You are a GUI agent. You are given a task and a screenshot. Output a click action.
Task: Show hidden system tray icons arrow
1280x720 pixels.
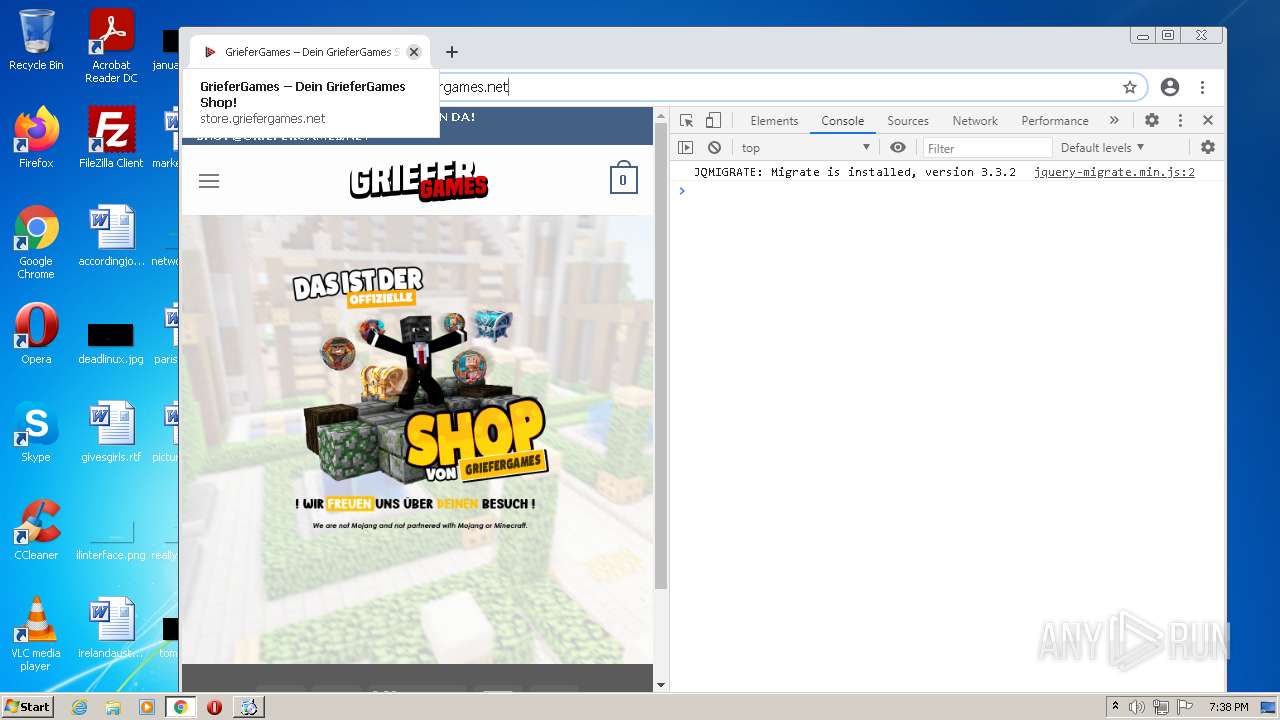pyautogui.click(x=1115, y=707)
